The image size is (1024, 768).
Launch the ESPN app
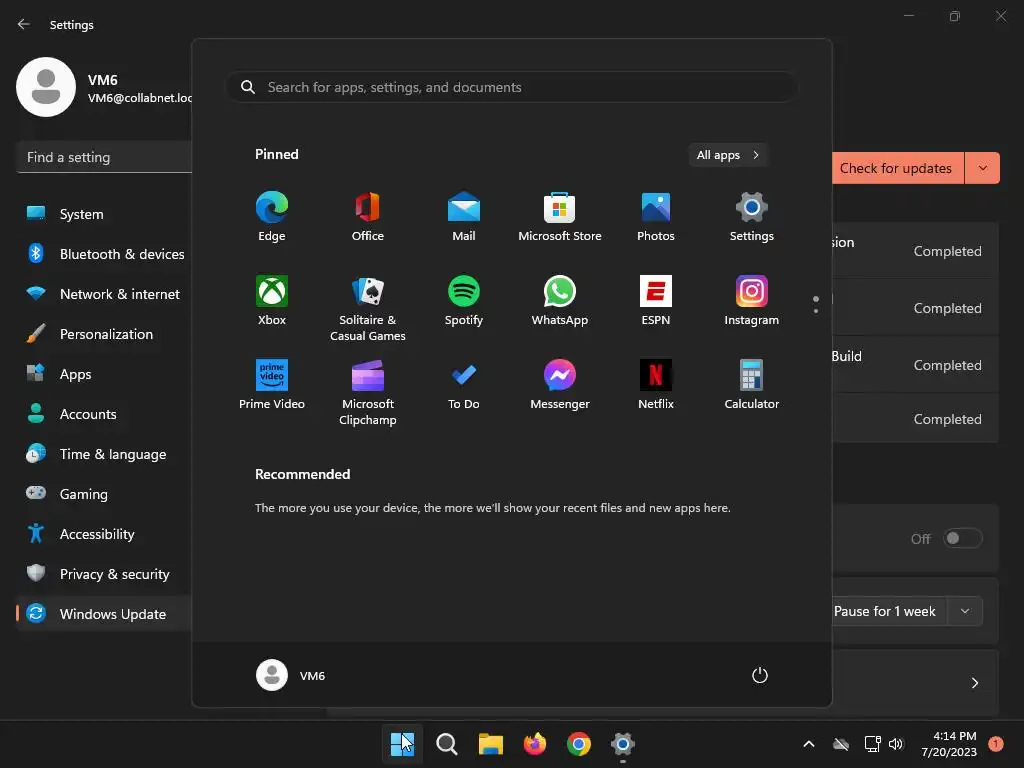tap(656, 300)
